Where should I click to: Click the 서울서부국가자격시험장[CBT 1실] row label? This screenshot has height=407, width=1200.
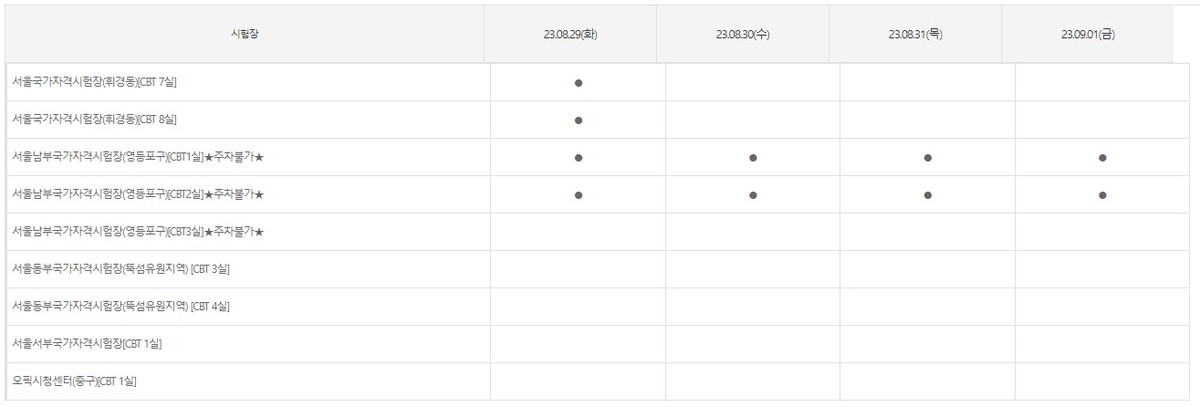tap(87, 344)
